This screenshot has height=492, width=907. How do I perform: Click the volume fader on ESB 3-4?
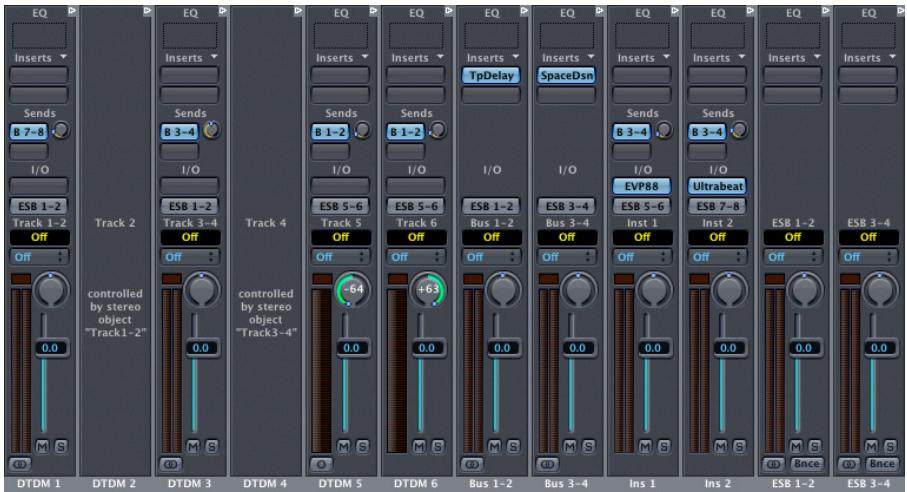(x=878, y=347)
